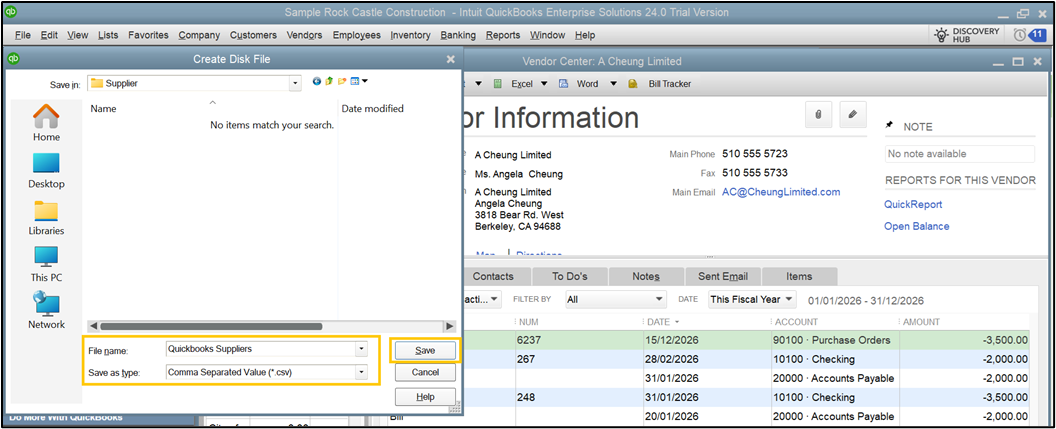The width and height of the screenshot is (1056, 429).
Task: Switch to the Sent Email tab
Action: tap(723, 276)
